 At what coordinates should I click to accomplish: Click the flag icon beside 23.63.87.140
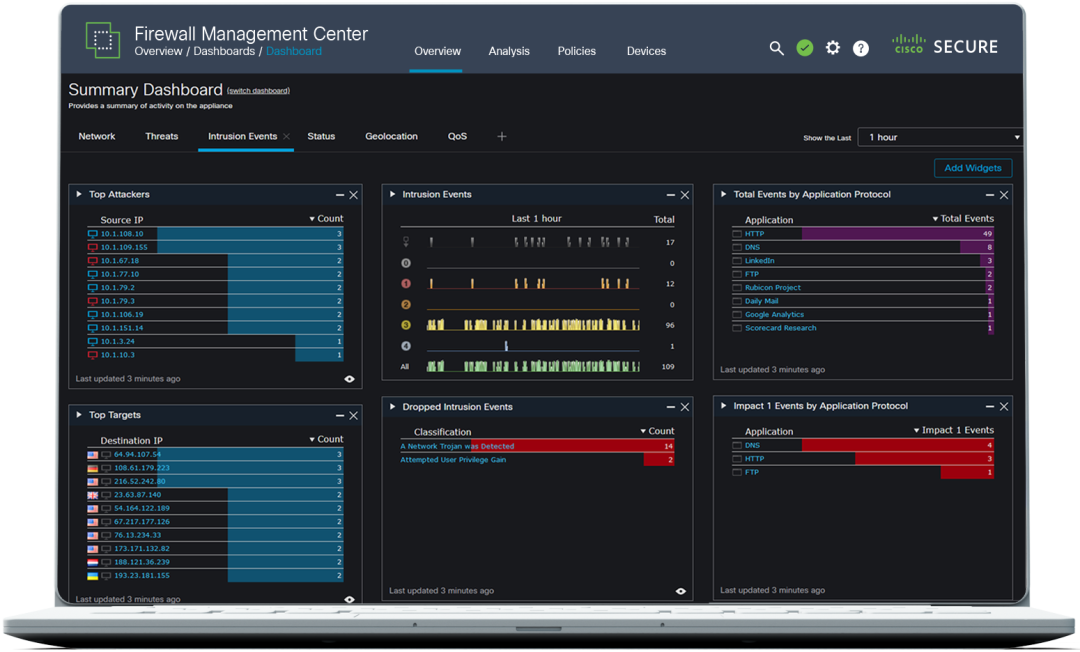click(x=92, y=495)
